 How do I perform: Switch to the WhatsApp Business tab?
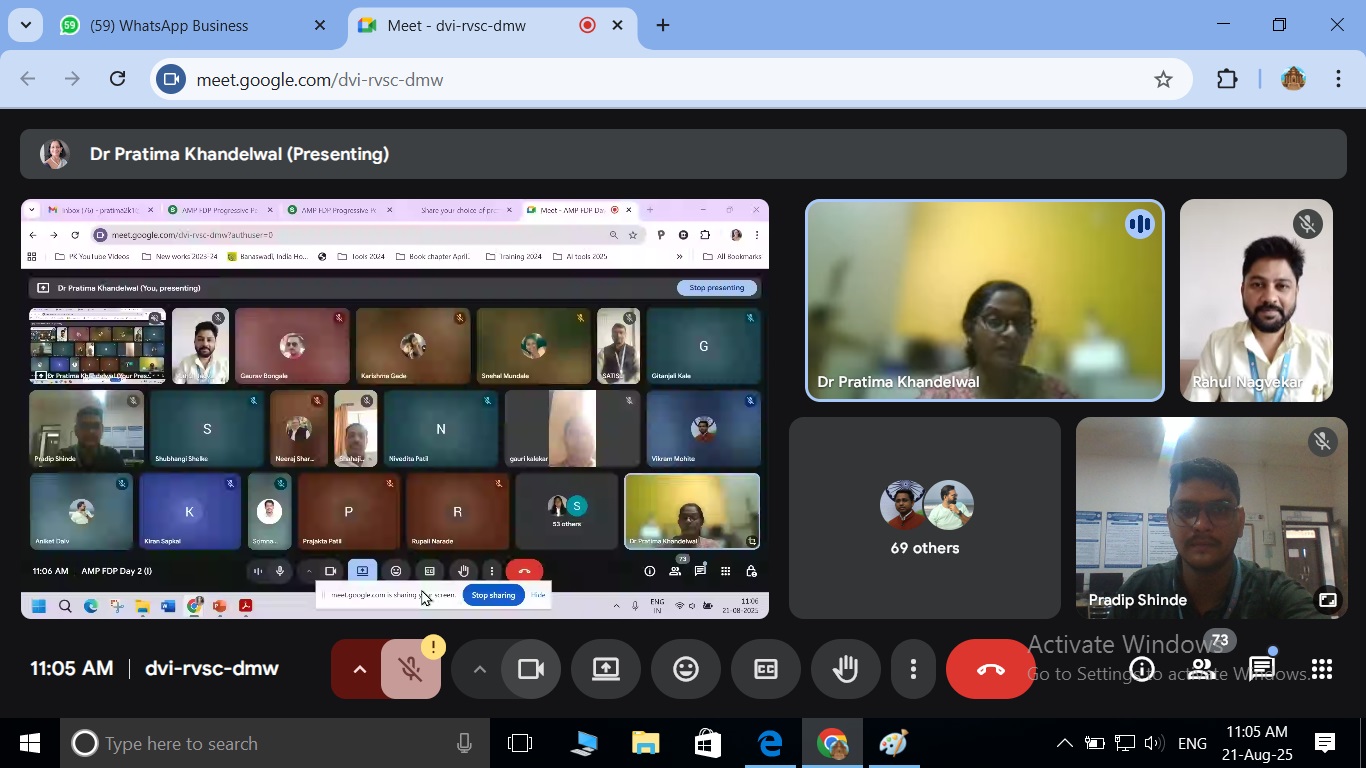[170, 26]
